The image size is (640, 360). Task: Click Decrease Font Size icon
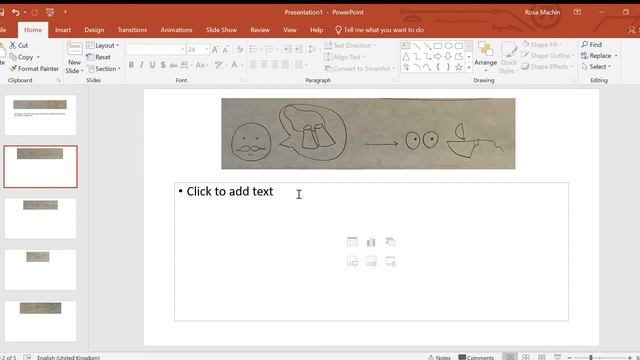point(225,49)
